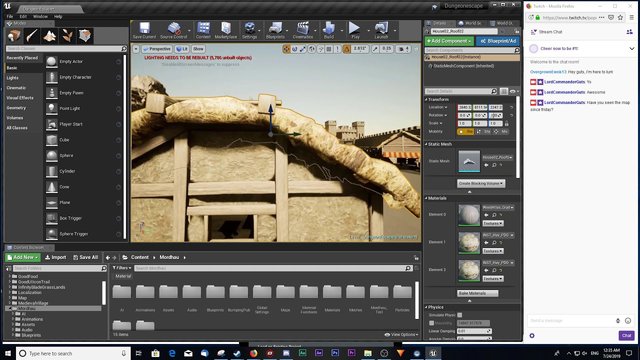
Task: Toggle the Scale lock icon
Action: tap(507, 123)
